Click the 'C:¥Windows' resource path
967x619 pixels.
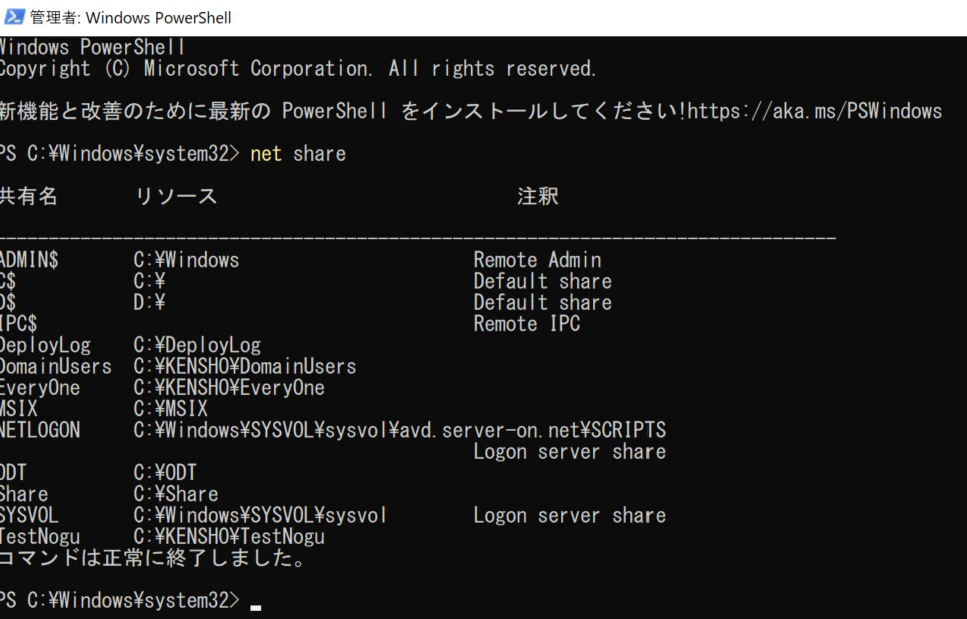[186, 260]
